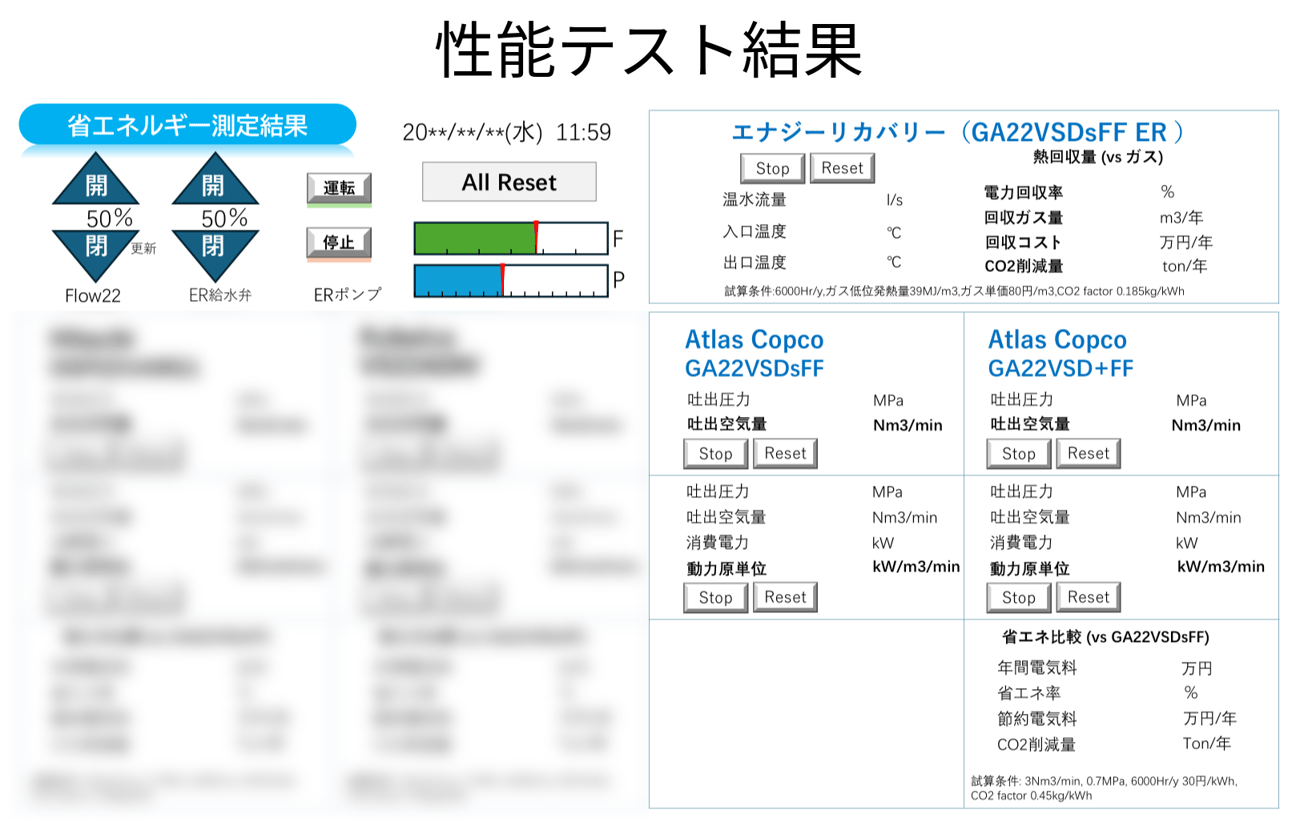
Task: Click 試算条件 line with 6000Hr/y gas conditions
Action: 954,291
